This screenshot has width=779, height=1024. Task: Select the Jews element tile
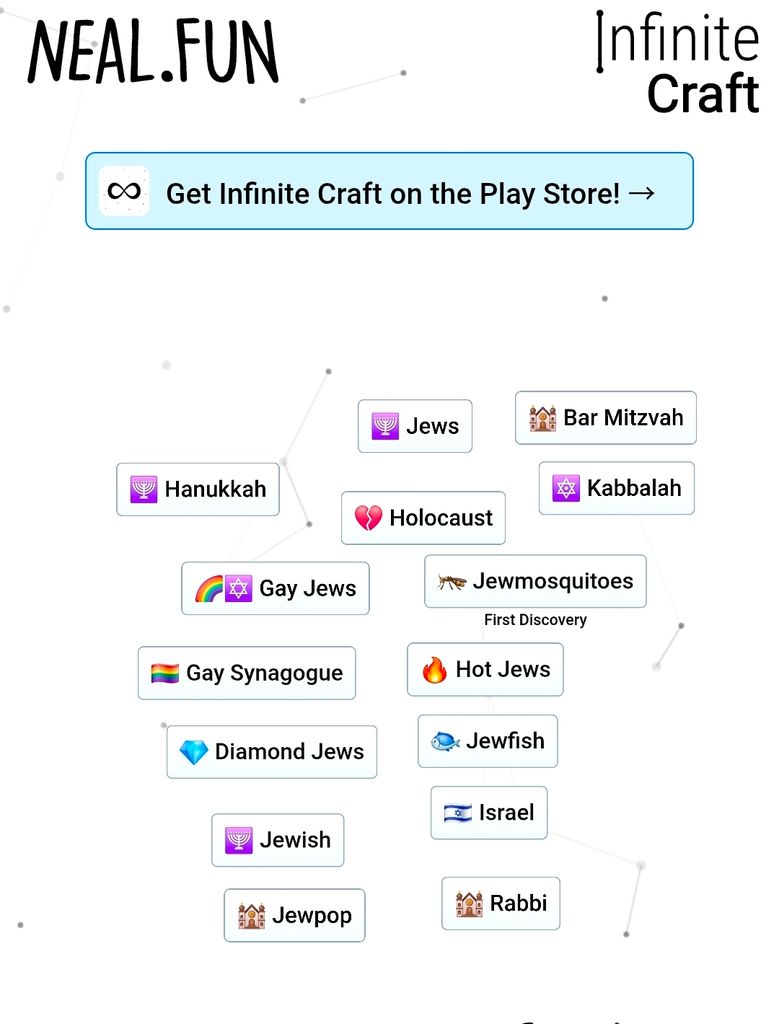coord(415,426)
